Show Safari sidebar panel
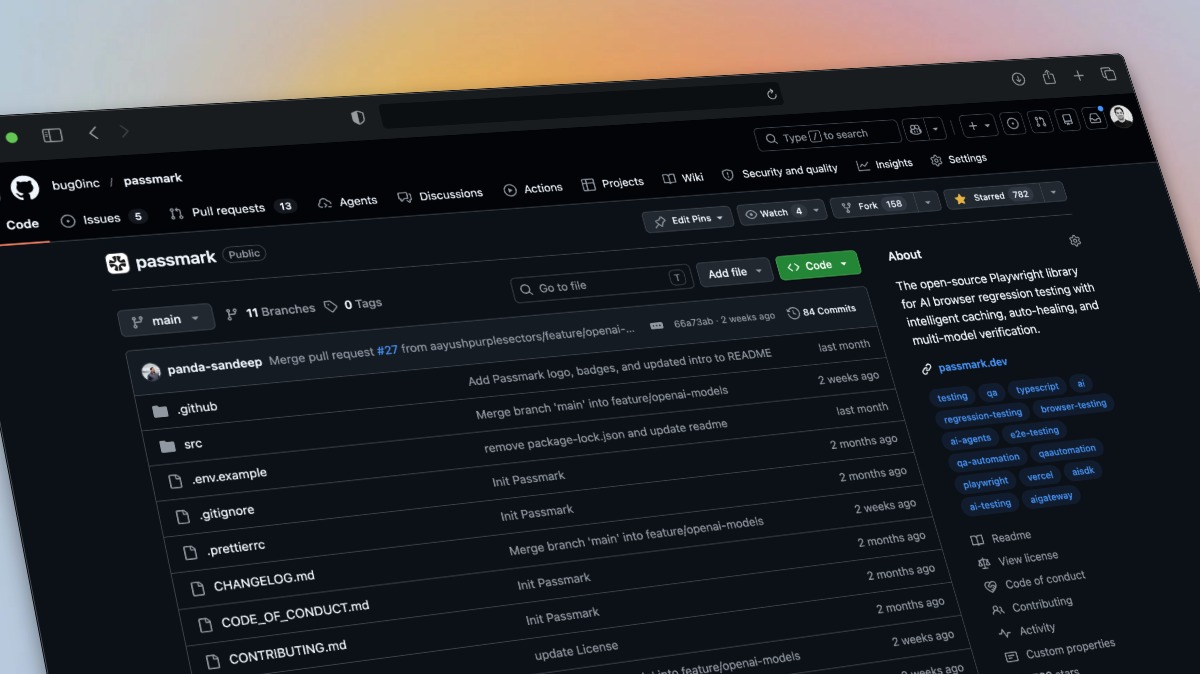This screenshot has height=674, width=1200. pyautogui.click(x=52, y=135)
